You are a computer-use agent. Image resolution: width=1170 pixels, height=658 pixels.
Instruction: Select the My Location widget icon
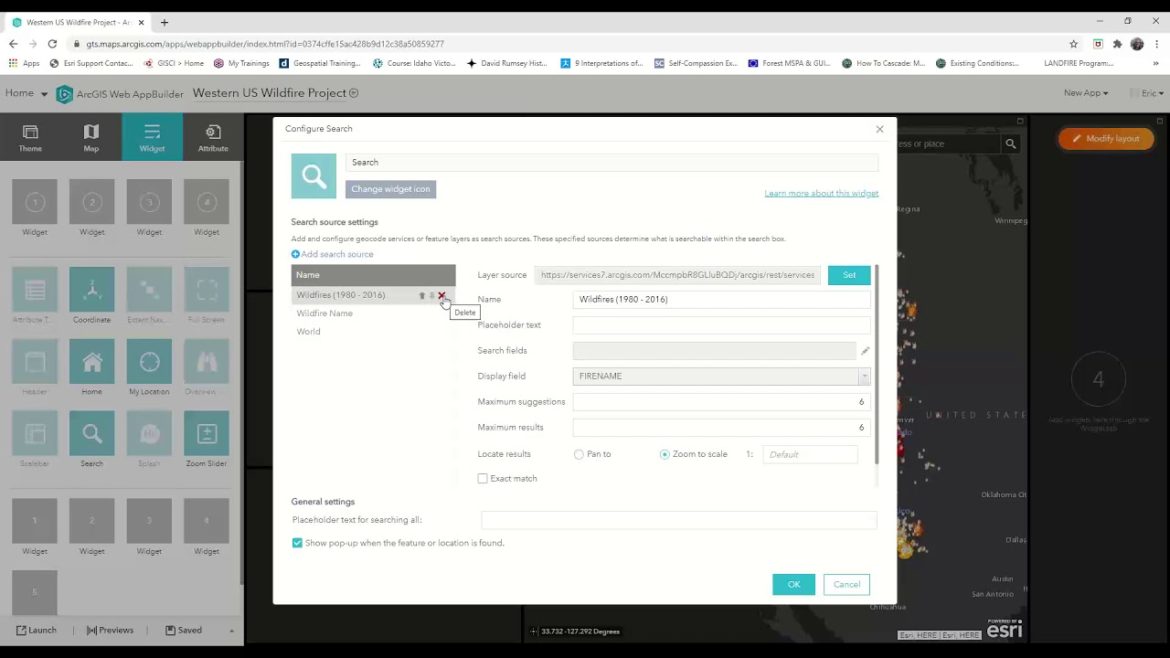149,362
